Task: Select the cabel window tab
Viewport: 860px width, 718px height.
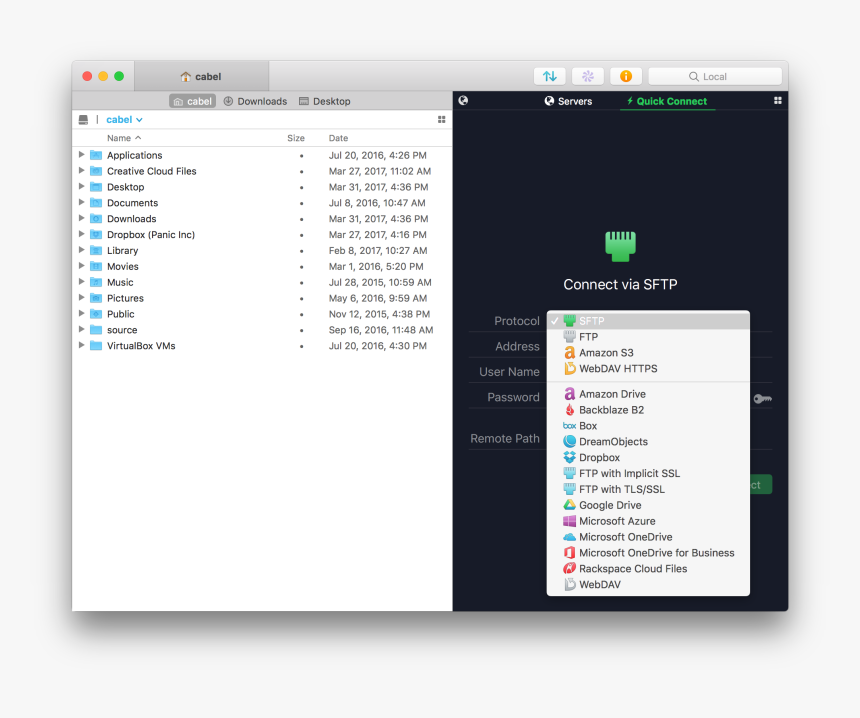Action: point(201,76)
